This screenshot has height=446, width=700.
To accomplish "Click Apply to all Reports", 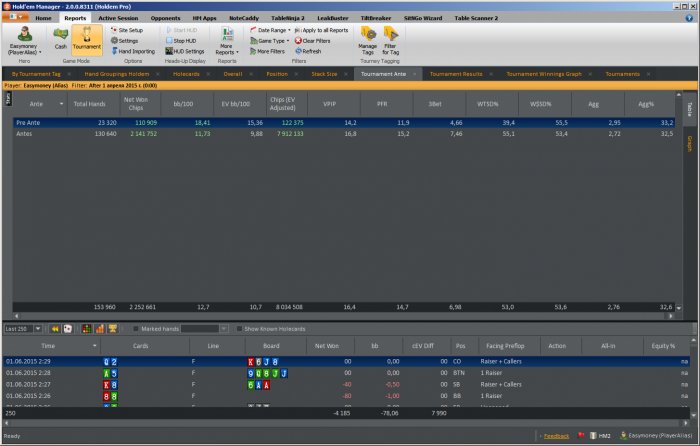I will click(321, 30).
